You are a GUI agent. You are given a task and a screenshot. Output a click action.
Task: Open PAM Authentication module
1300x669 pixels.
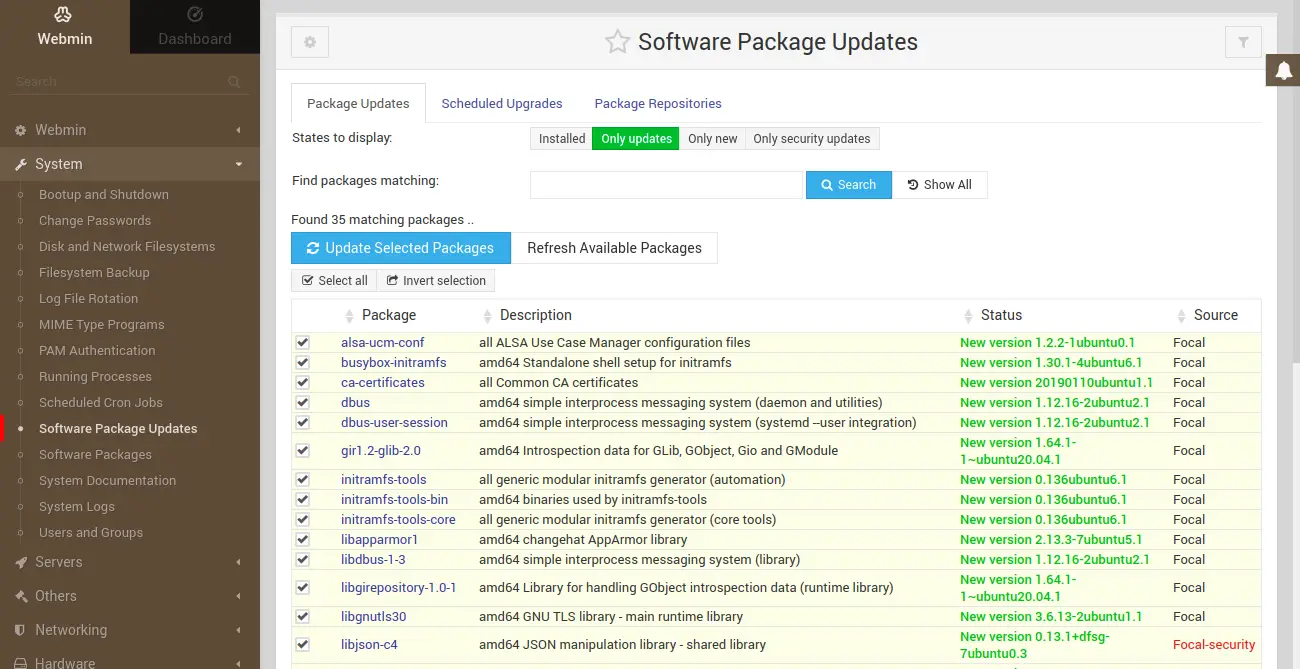[97, 351]
